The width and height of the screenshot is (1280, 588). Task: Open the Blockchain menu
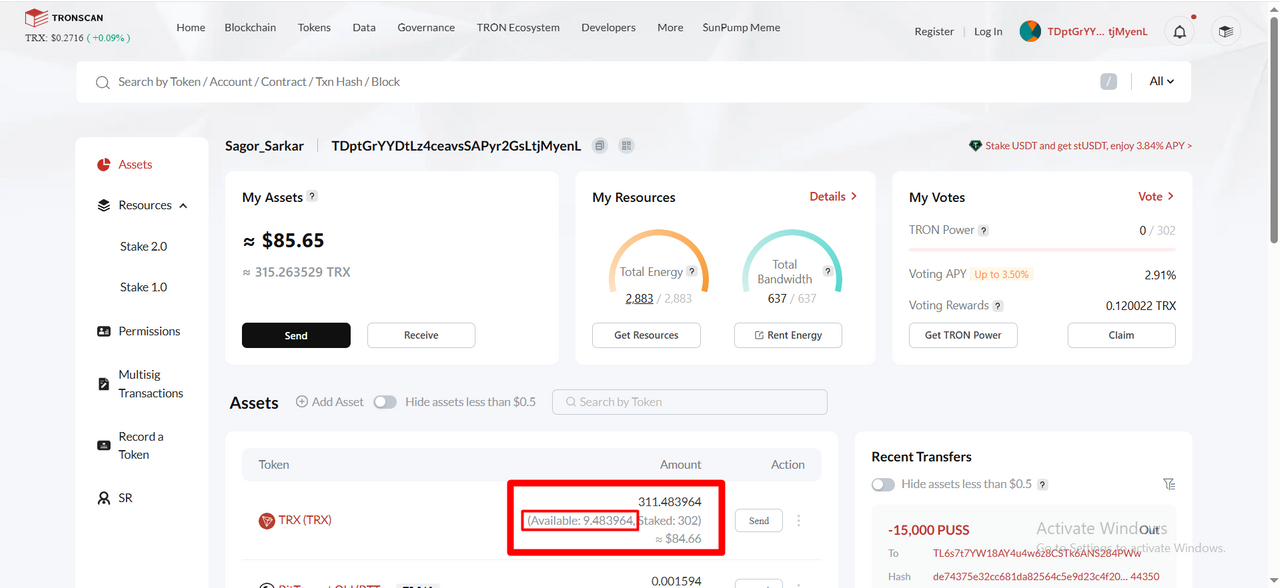pyautogui.click(x=250, y=28)
